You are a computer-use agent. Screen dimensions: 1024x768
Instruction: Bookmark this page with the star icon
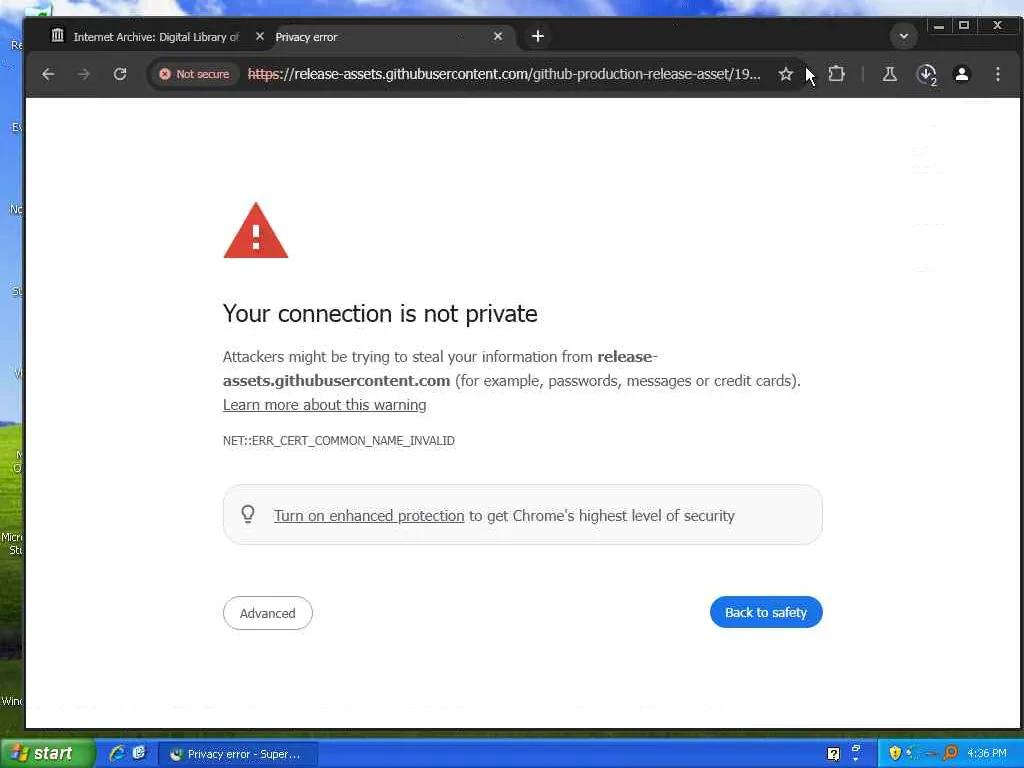(x=785, y=74)
